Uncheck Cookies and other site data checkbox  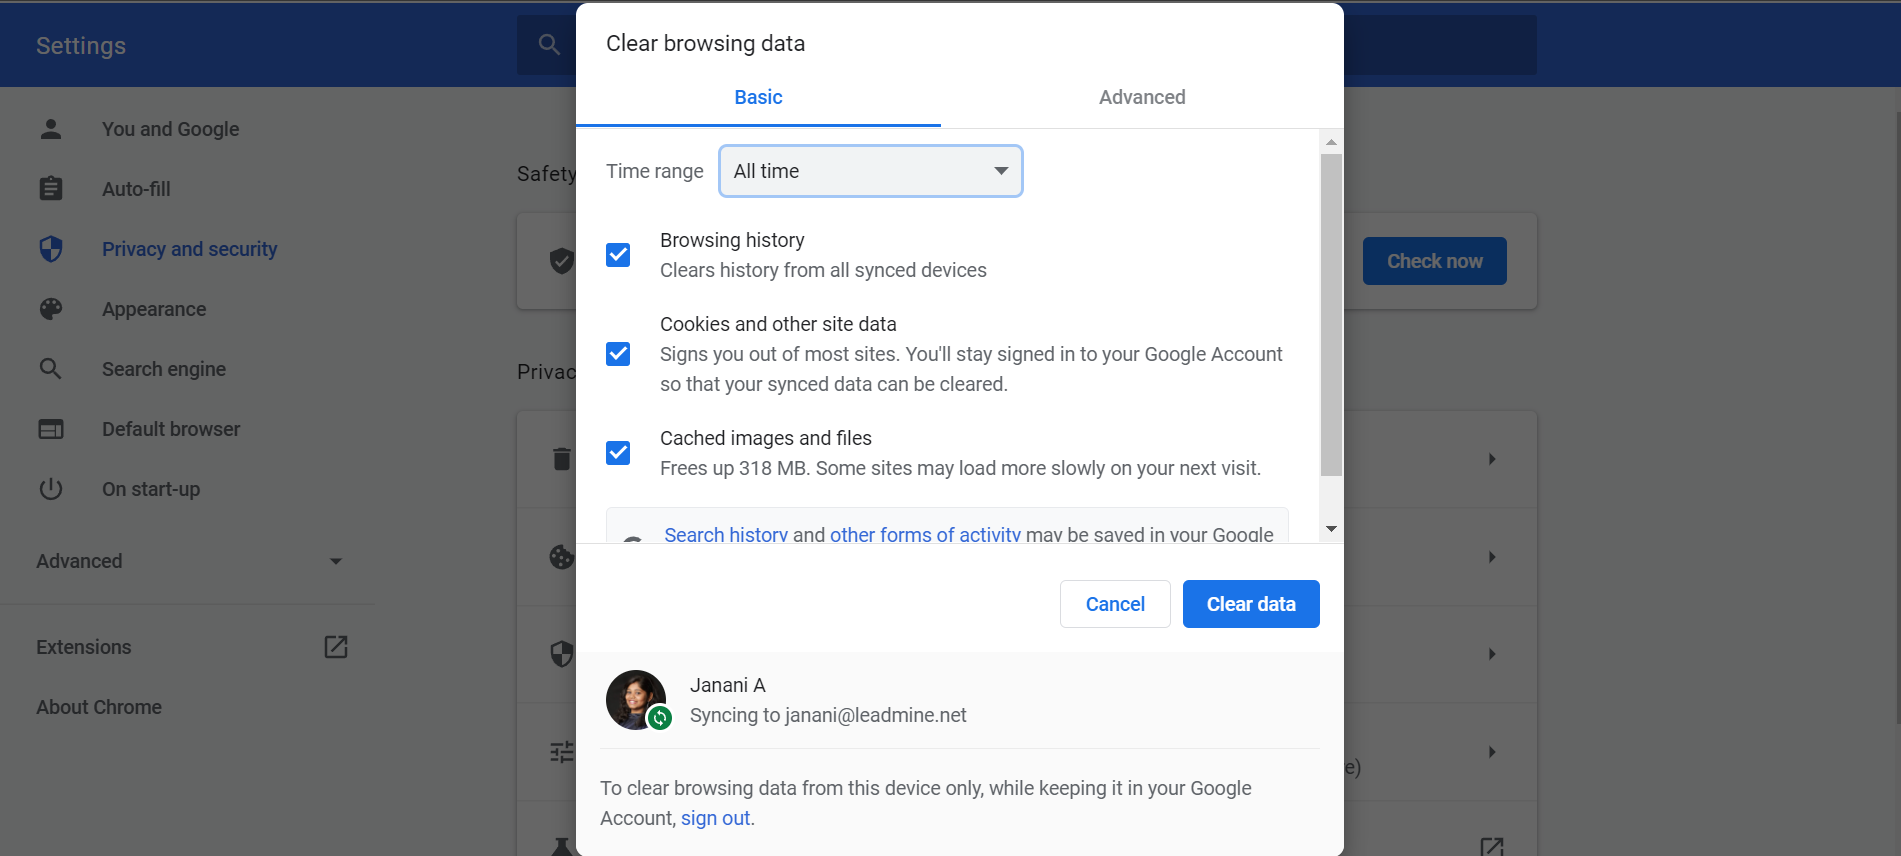[618, 354]
